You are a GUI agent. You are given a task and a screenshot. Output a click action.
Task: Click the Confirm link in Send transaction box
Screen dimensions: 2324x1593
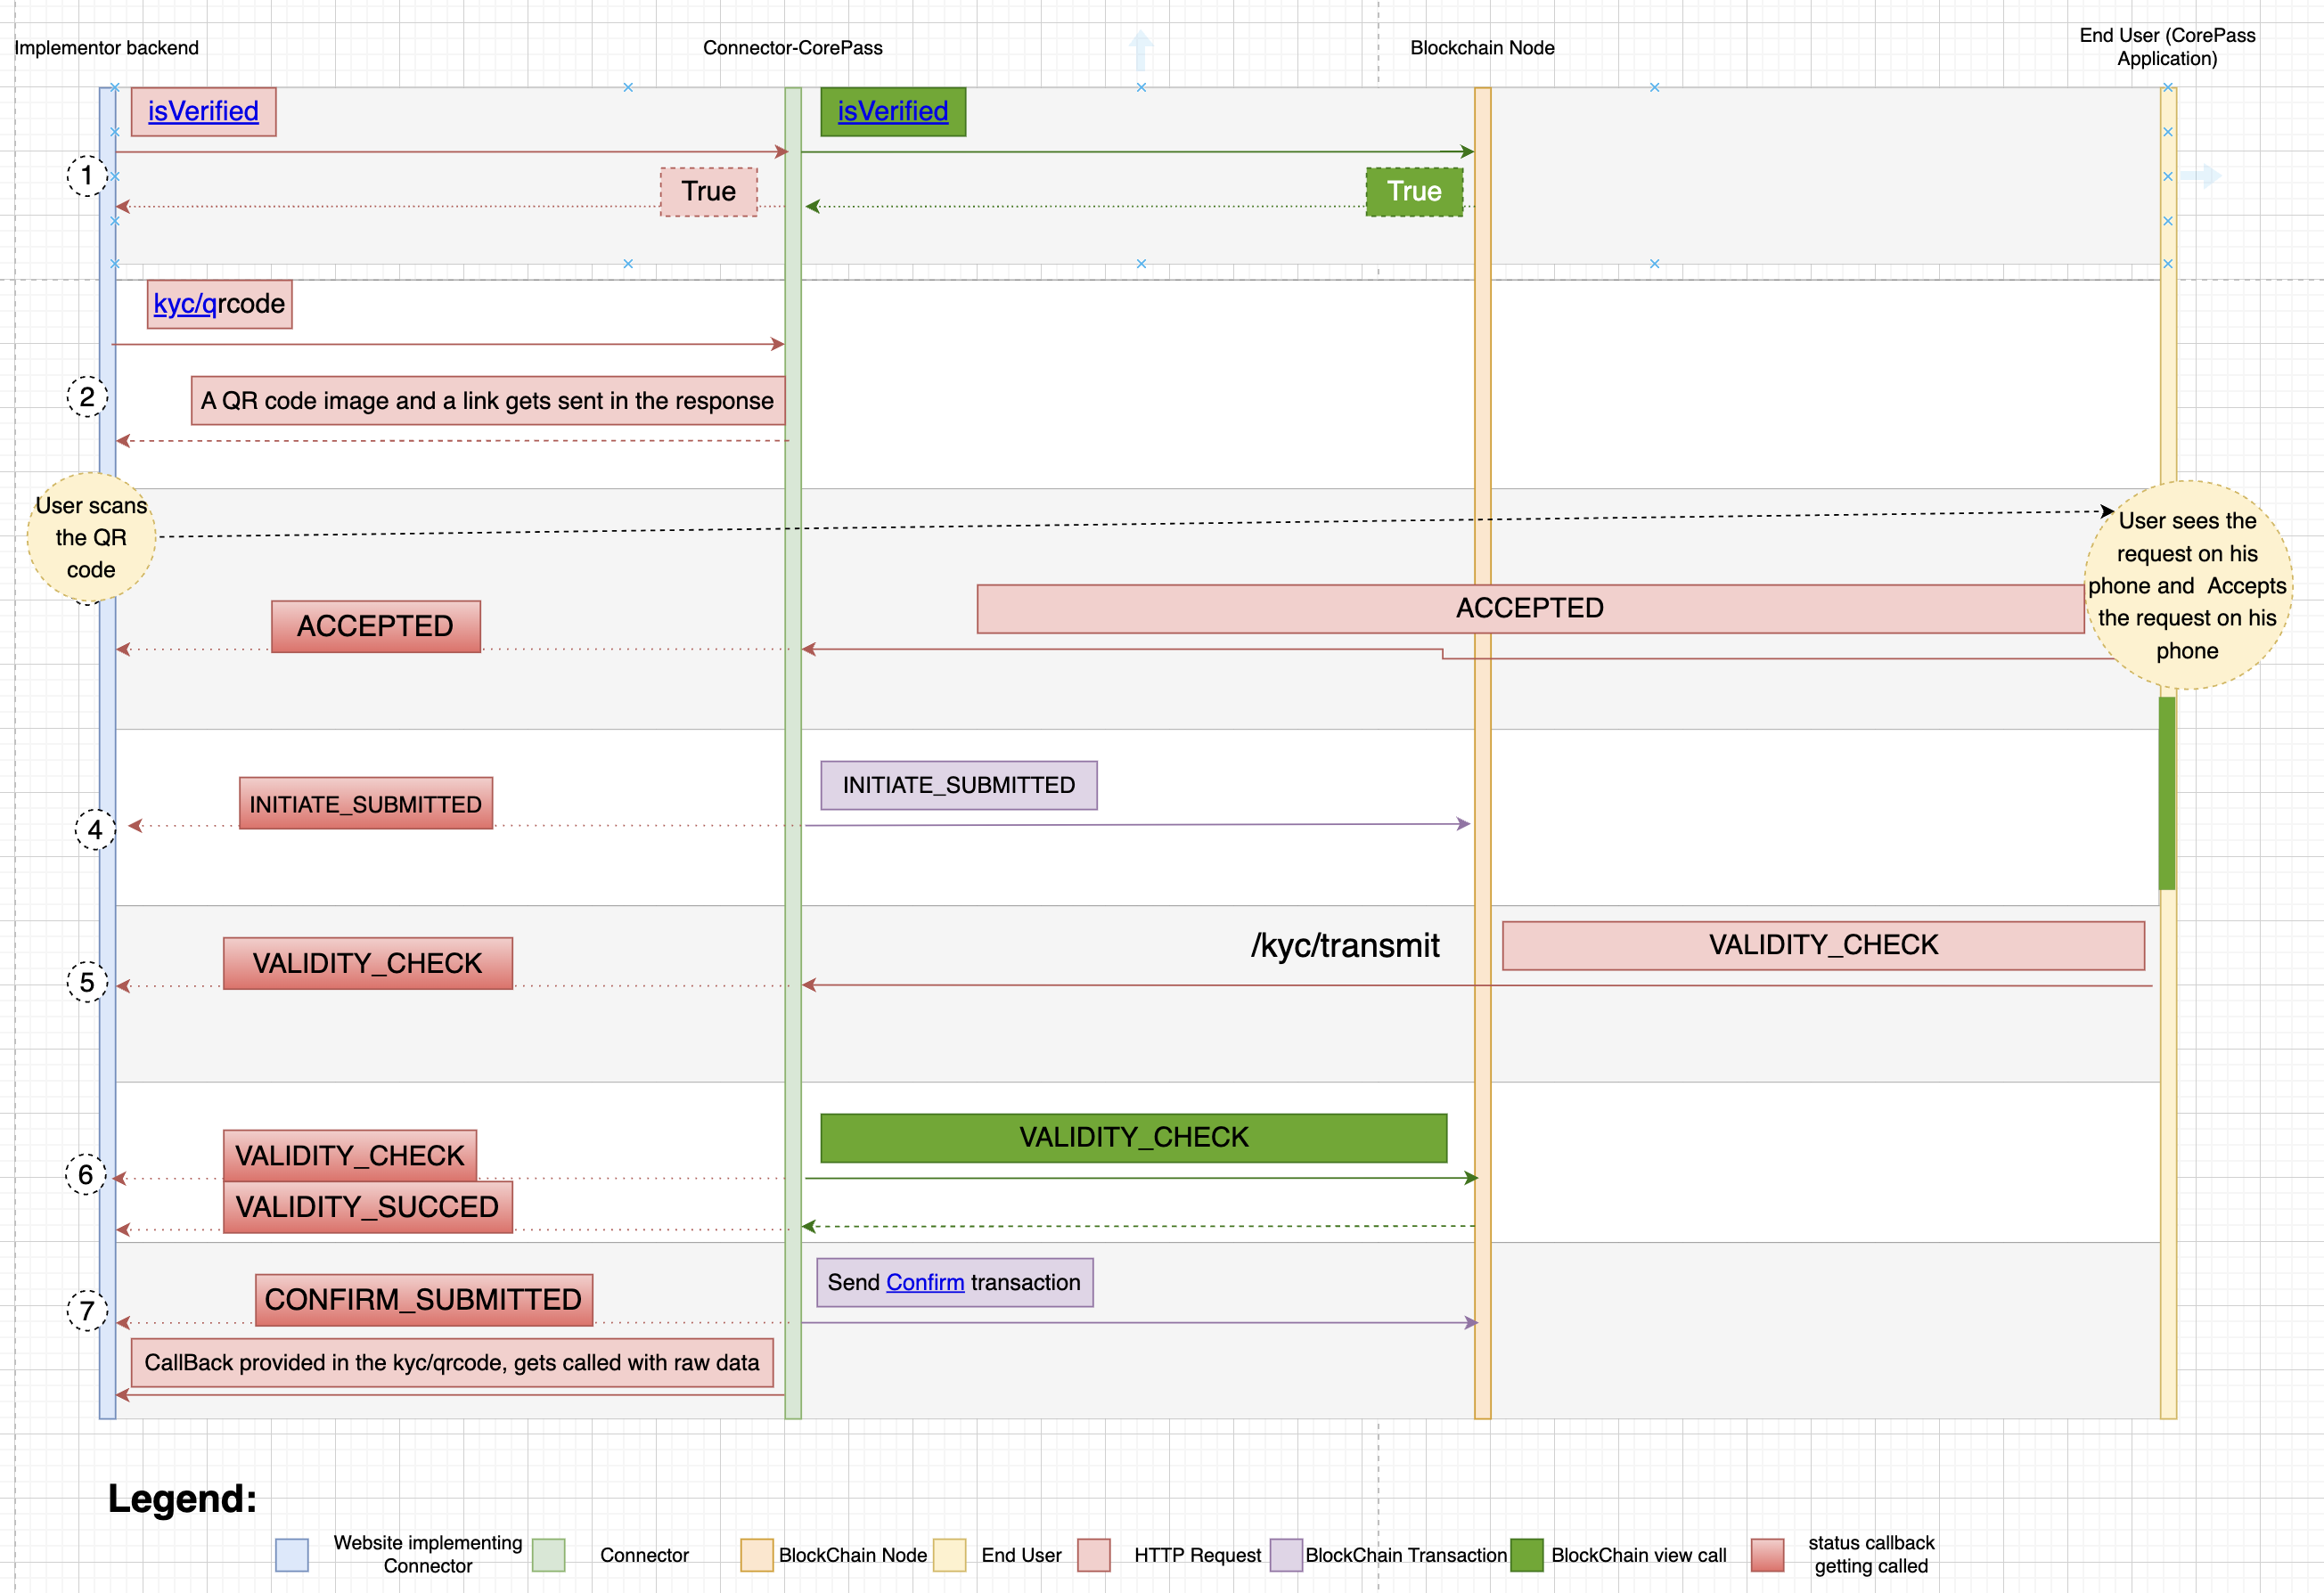click(x=925, y=1282)
